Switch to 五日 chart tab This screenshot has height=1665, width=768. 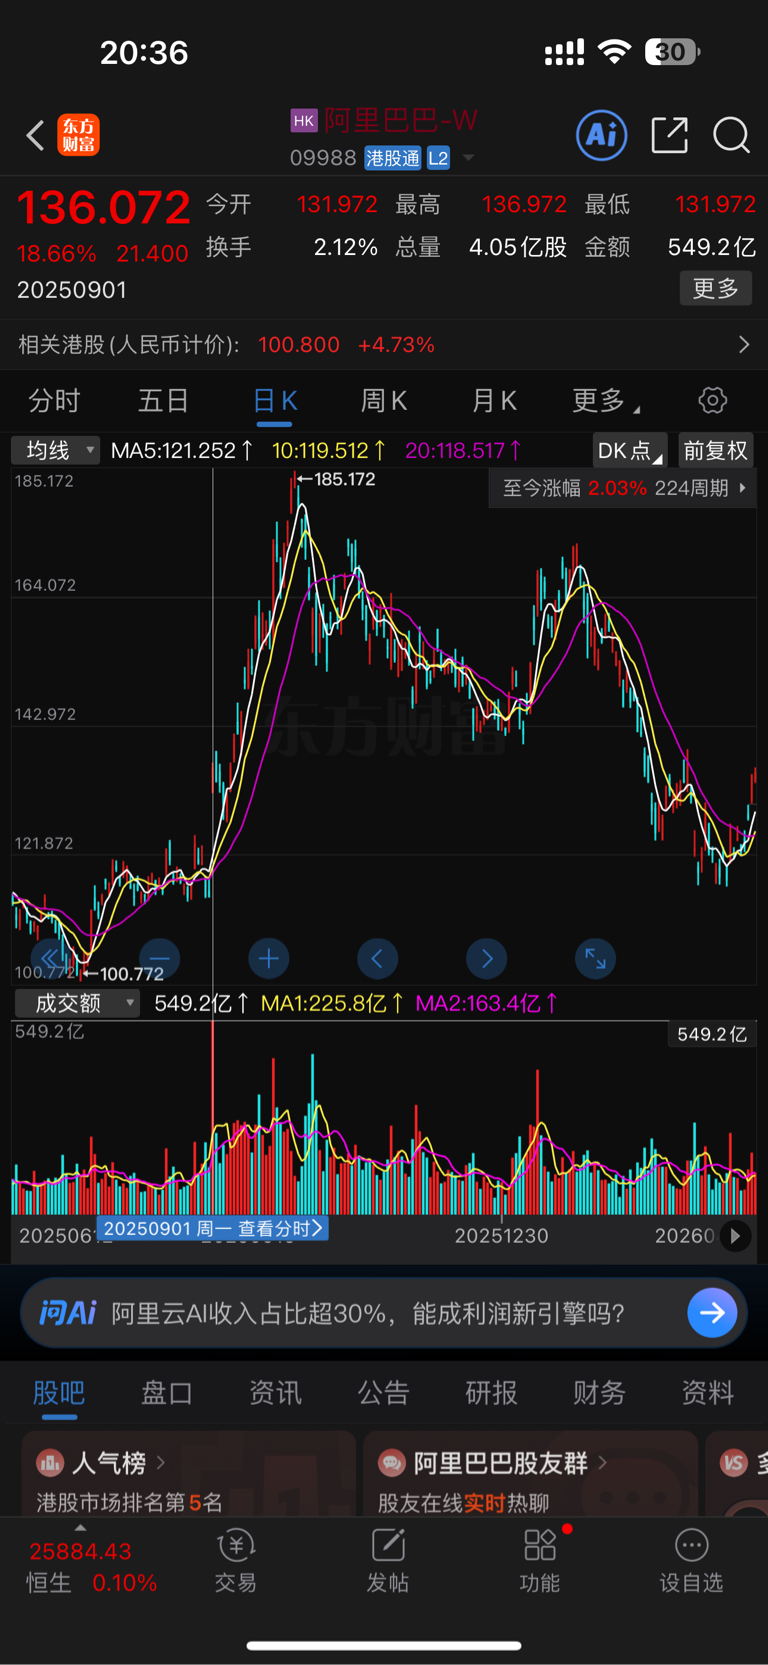(x=163, y=401)
